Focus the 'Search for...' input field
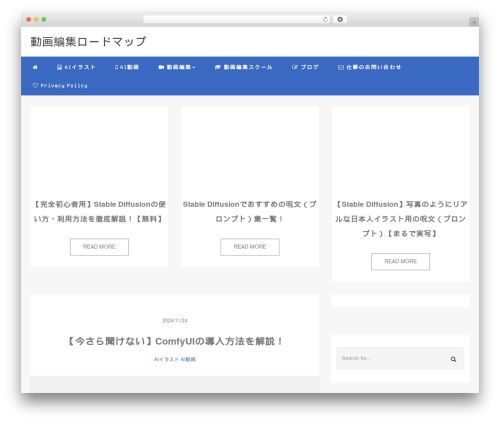500x423 pixels. point(400,359)
